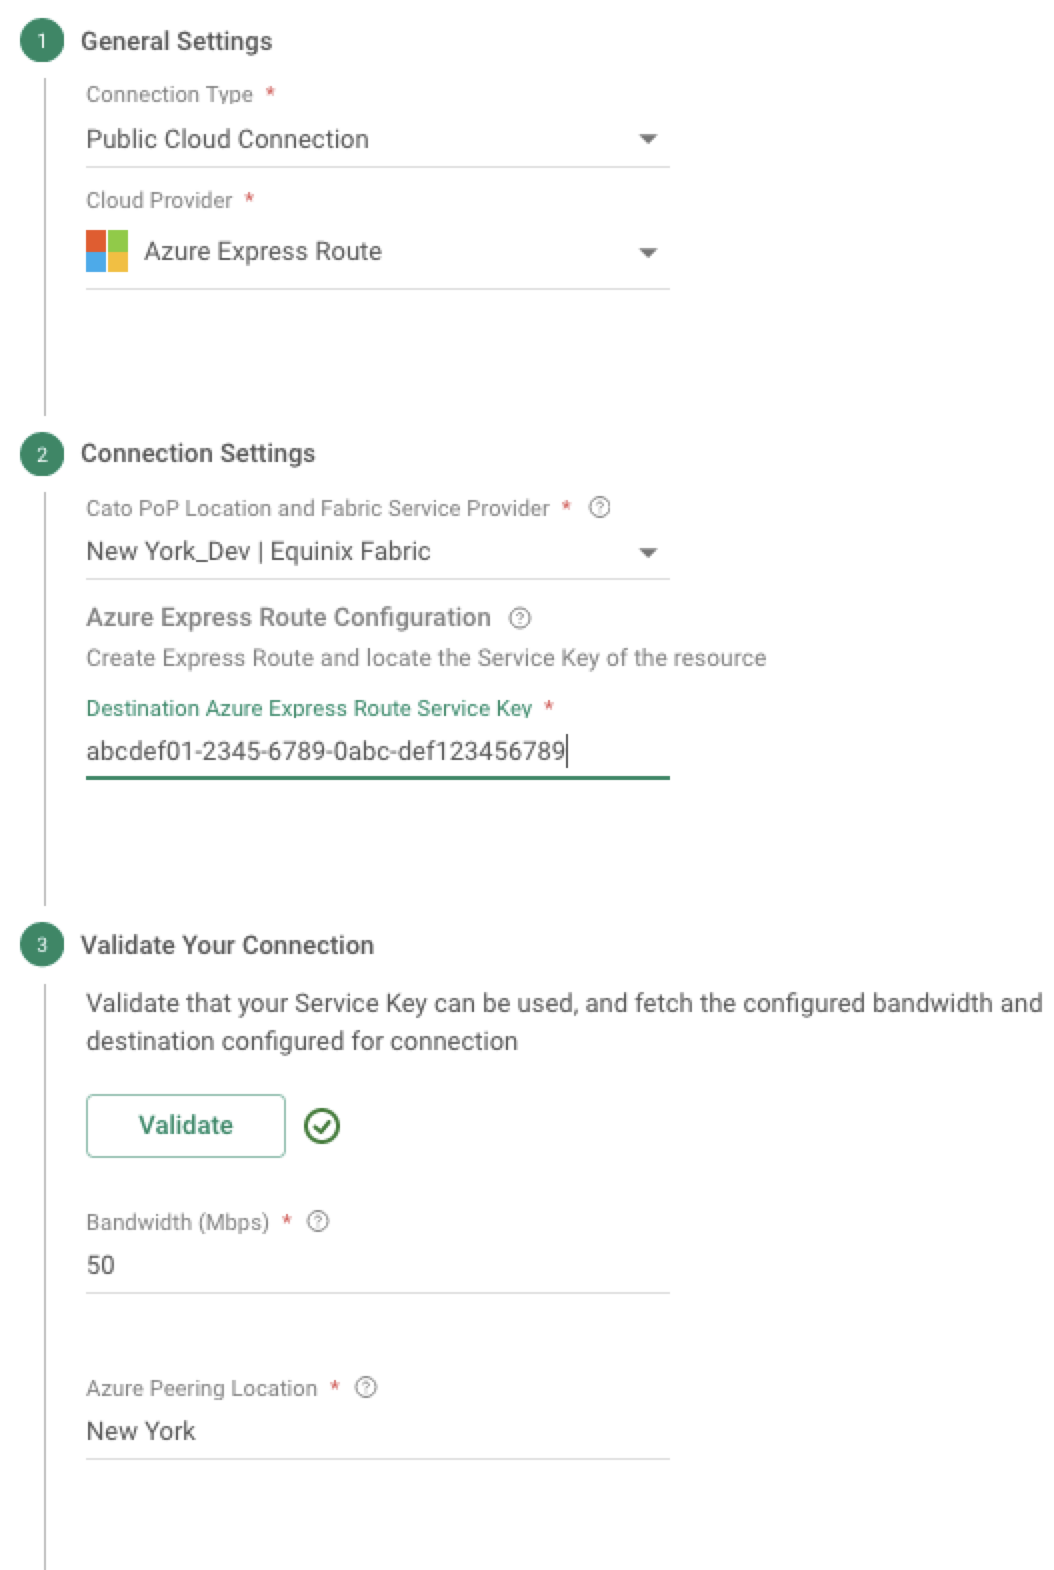Click the General Settings section heading
Image resolution: width=1054 pixels, height=1570 pixels.
click(176, 41)
